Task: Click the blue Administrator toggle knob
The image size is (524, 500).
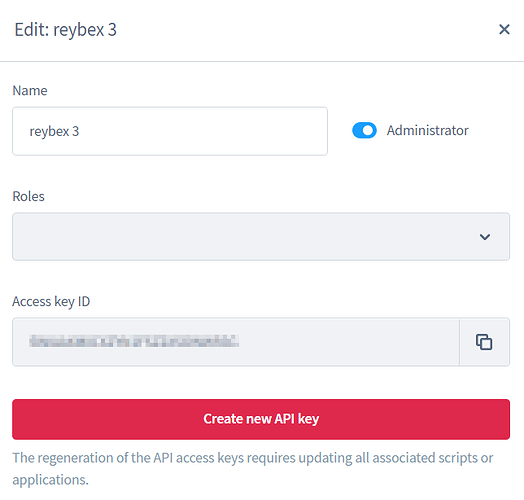Action: [x=368, y=130]
